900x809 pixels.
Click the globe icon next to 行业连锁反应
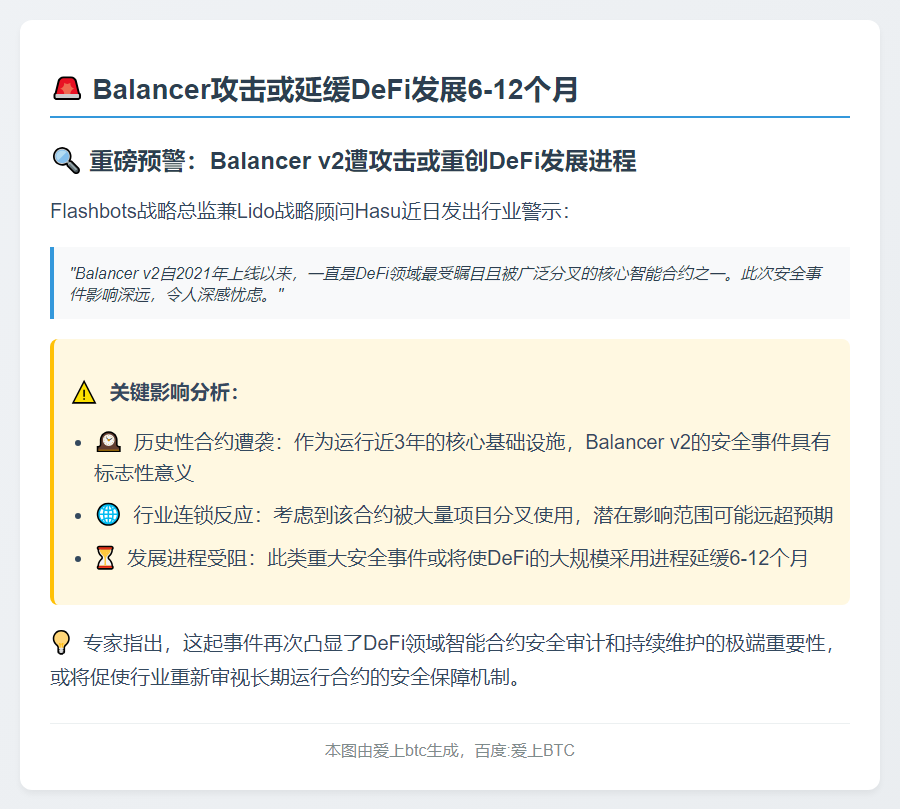click(x=104, y=513)
